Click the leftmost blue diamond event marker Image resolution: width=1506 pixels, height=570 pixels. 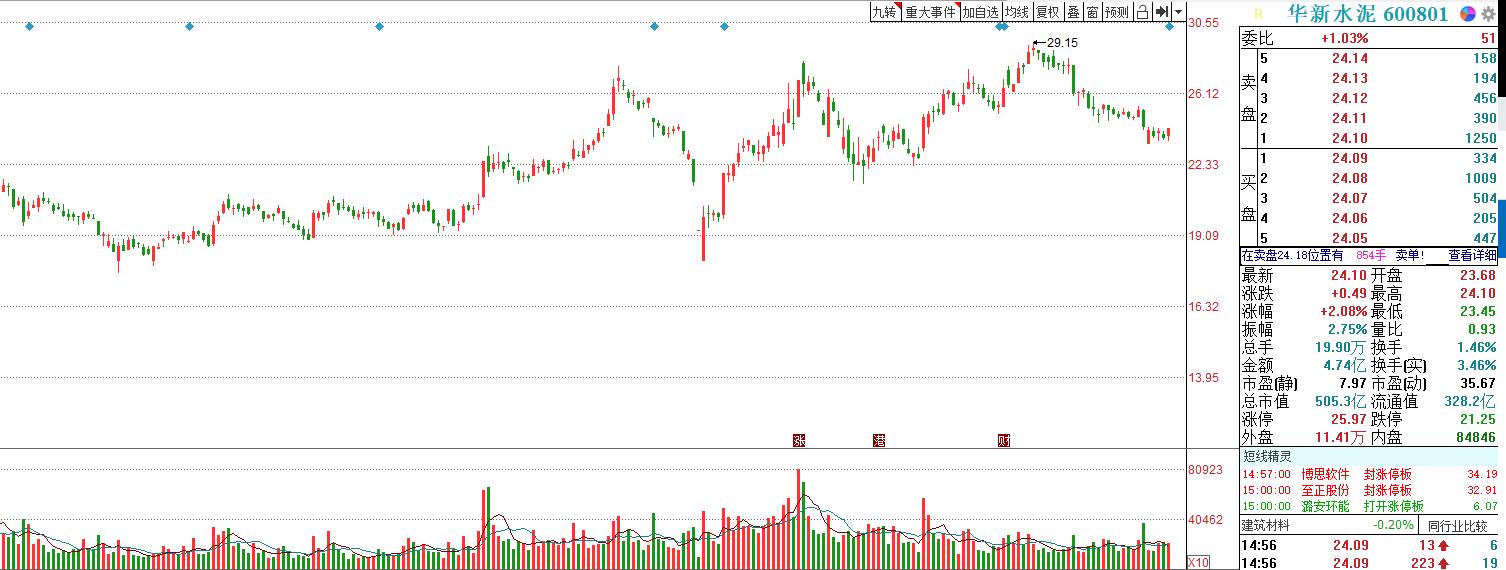29,26
